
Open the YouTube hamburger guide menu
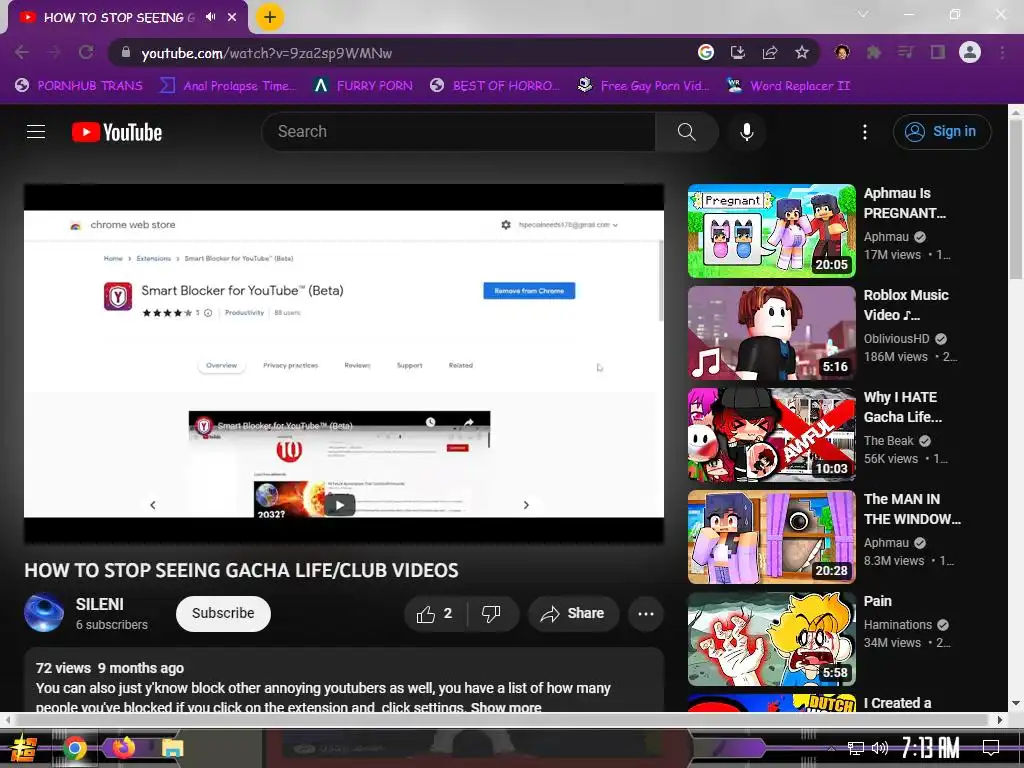36,132
